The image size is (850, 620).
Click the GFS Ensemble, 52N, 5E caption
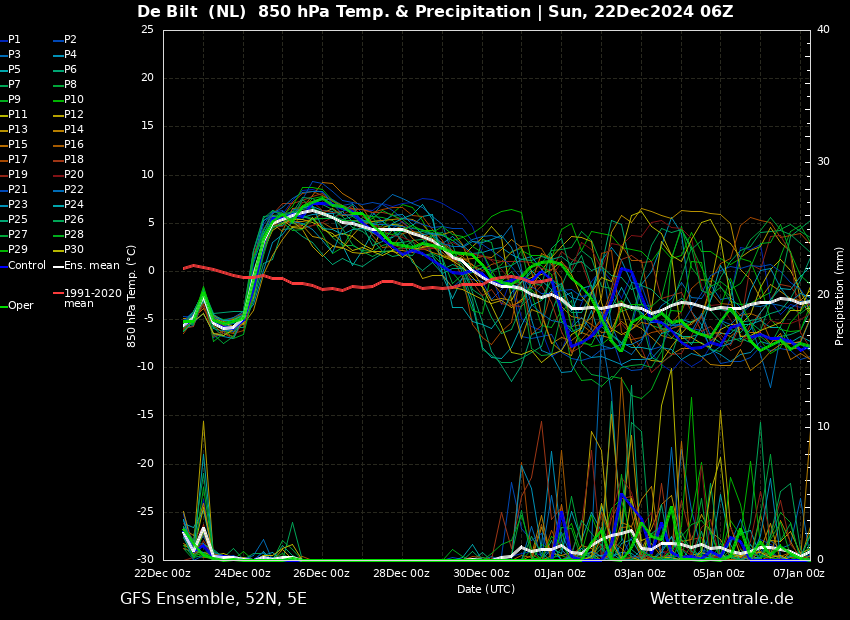(213, 599)
